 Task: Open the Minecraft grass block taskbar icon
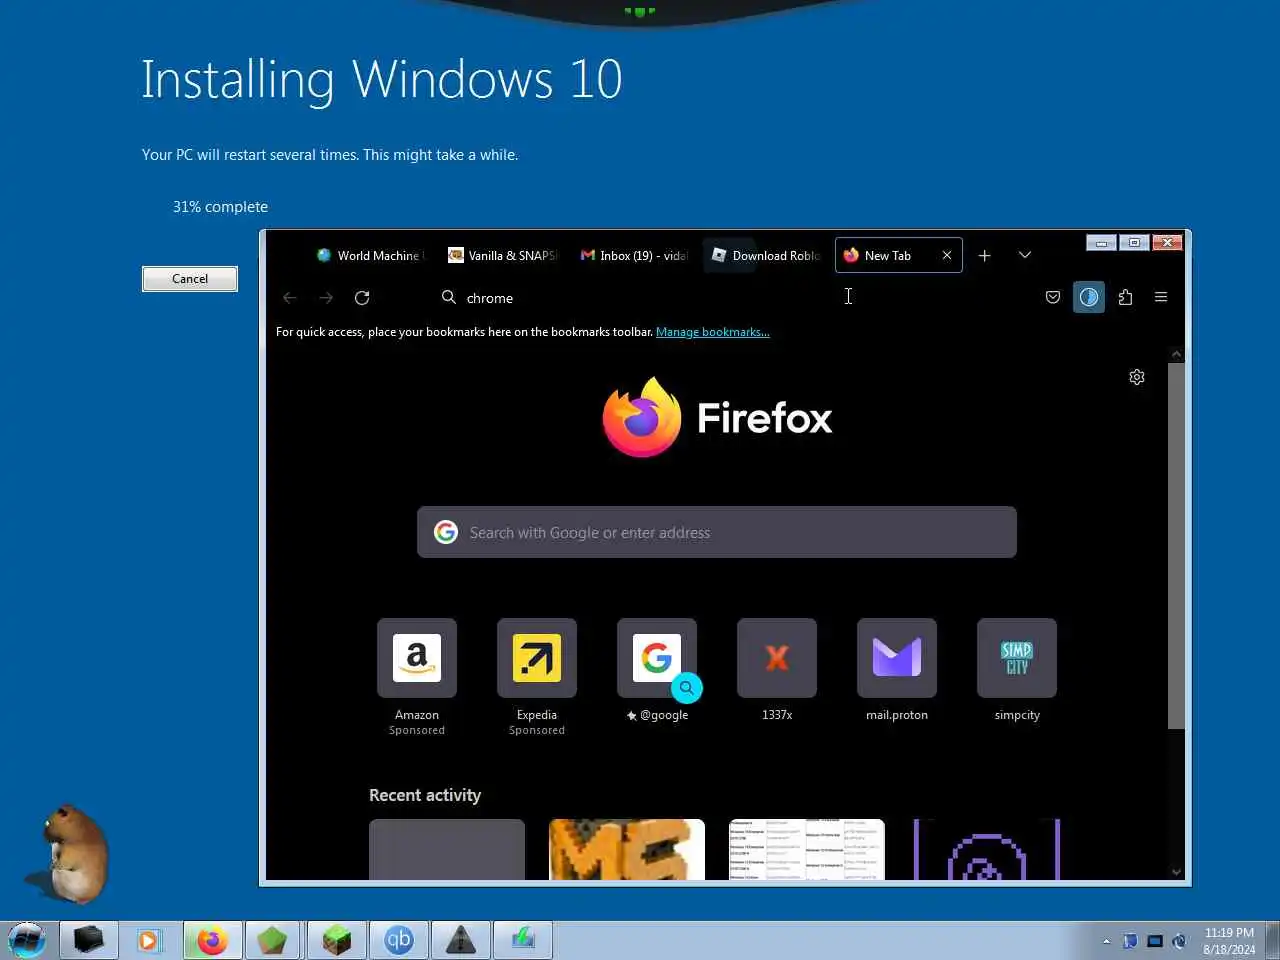coord(336,940)
